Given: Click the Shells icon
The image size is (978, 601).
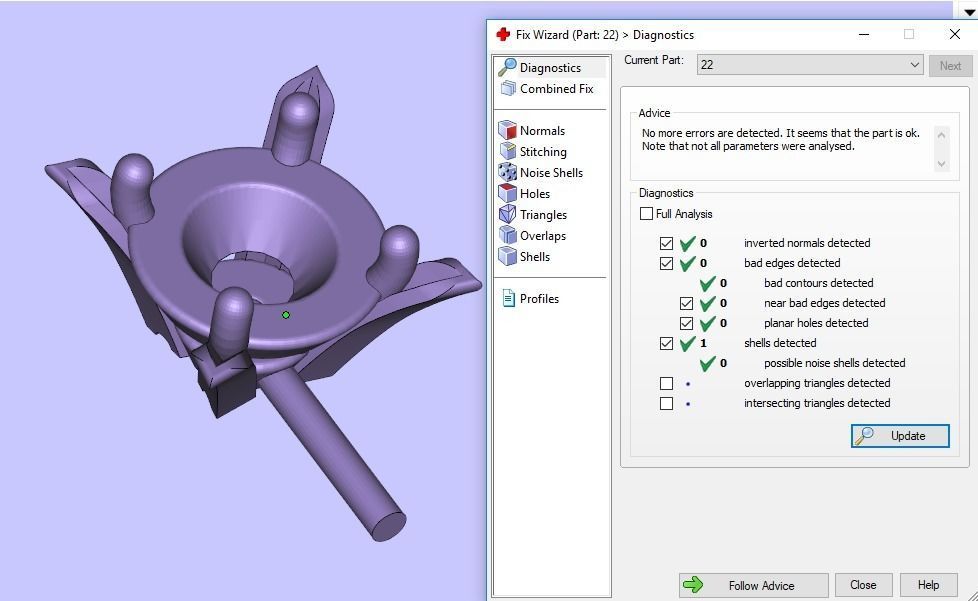Looking at the screenshot, I should [507, 256].
